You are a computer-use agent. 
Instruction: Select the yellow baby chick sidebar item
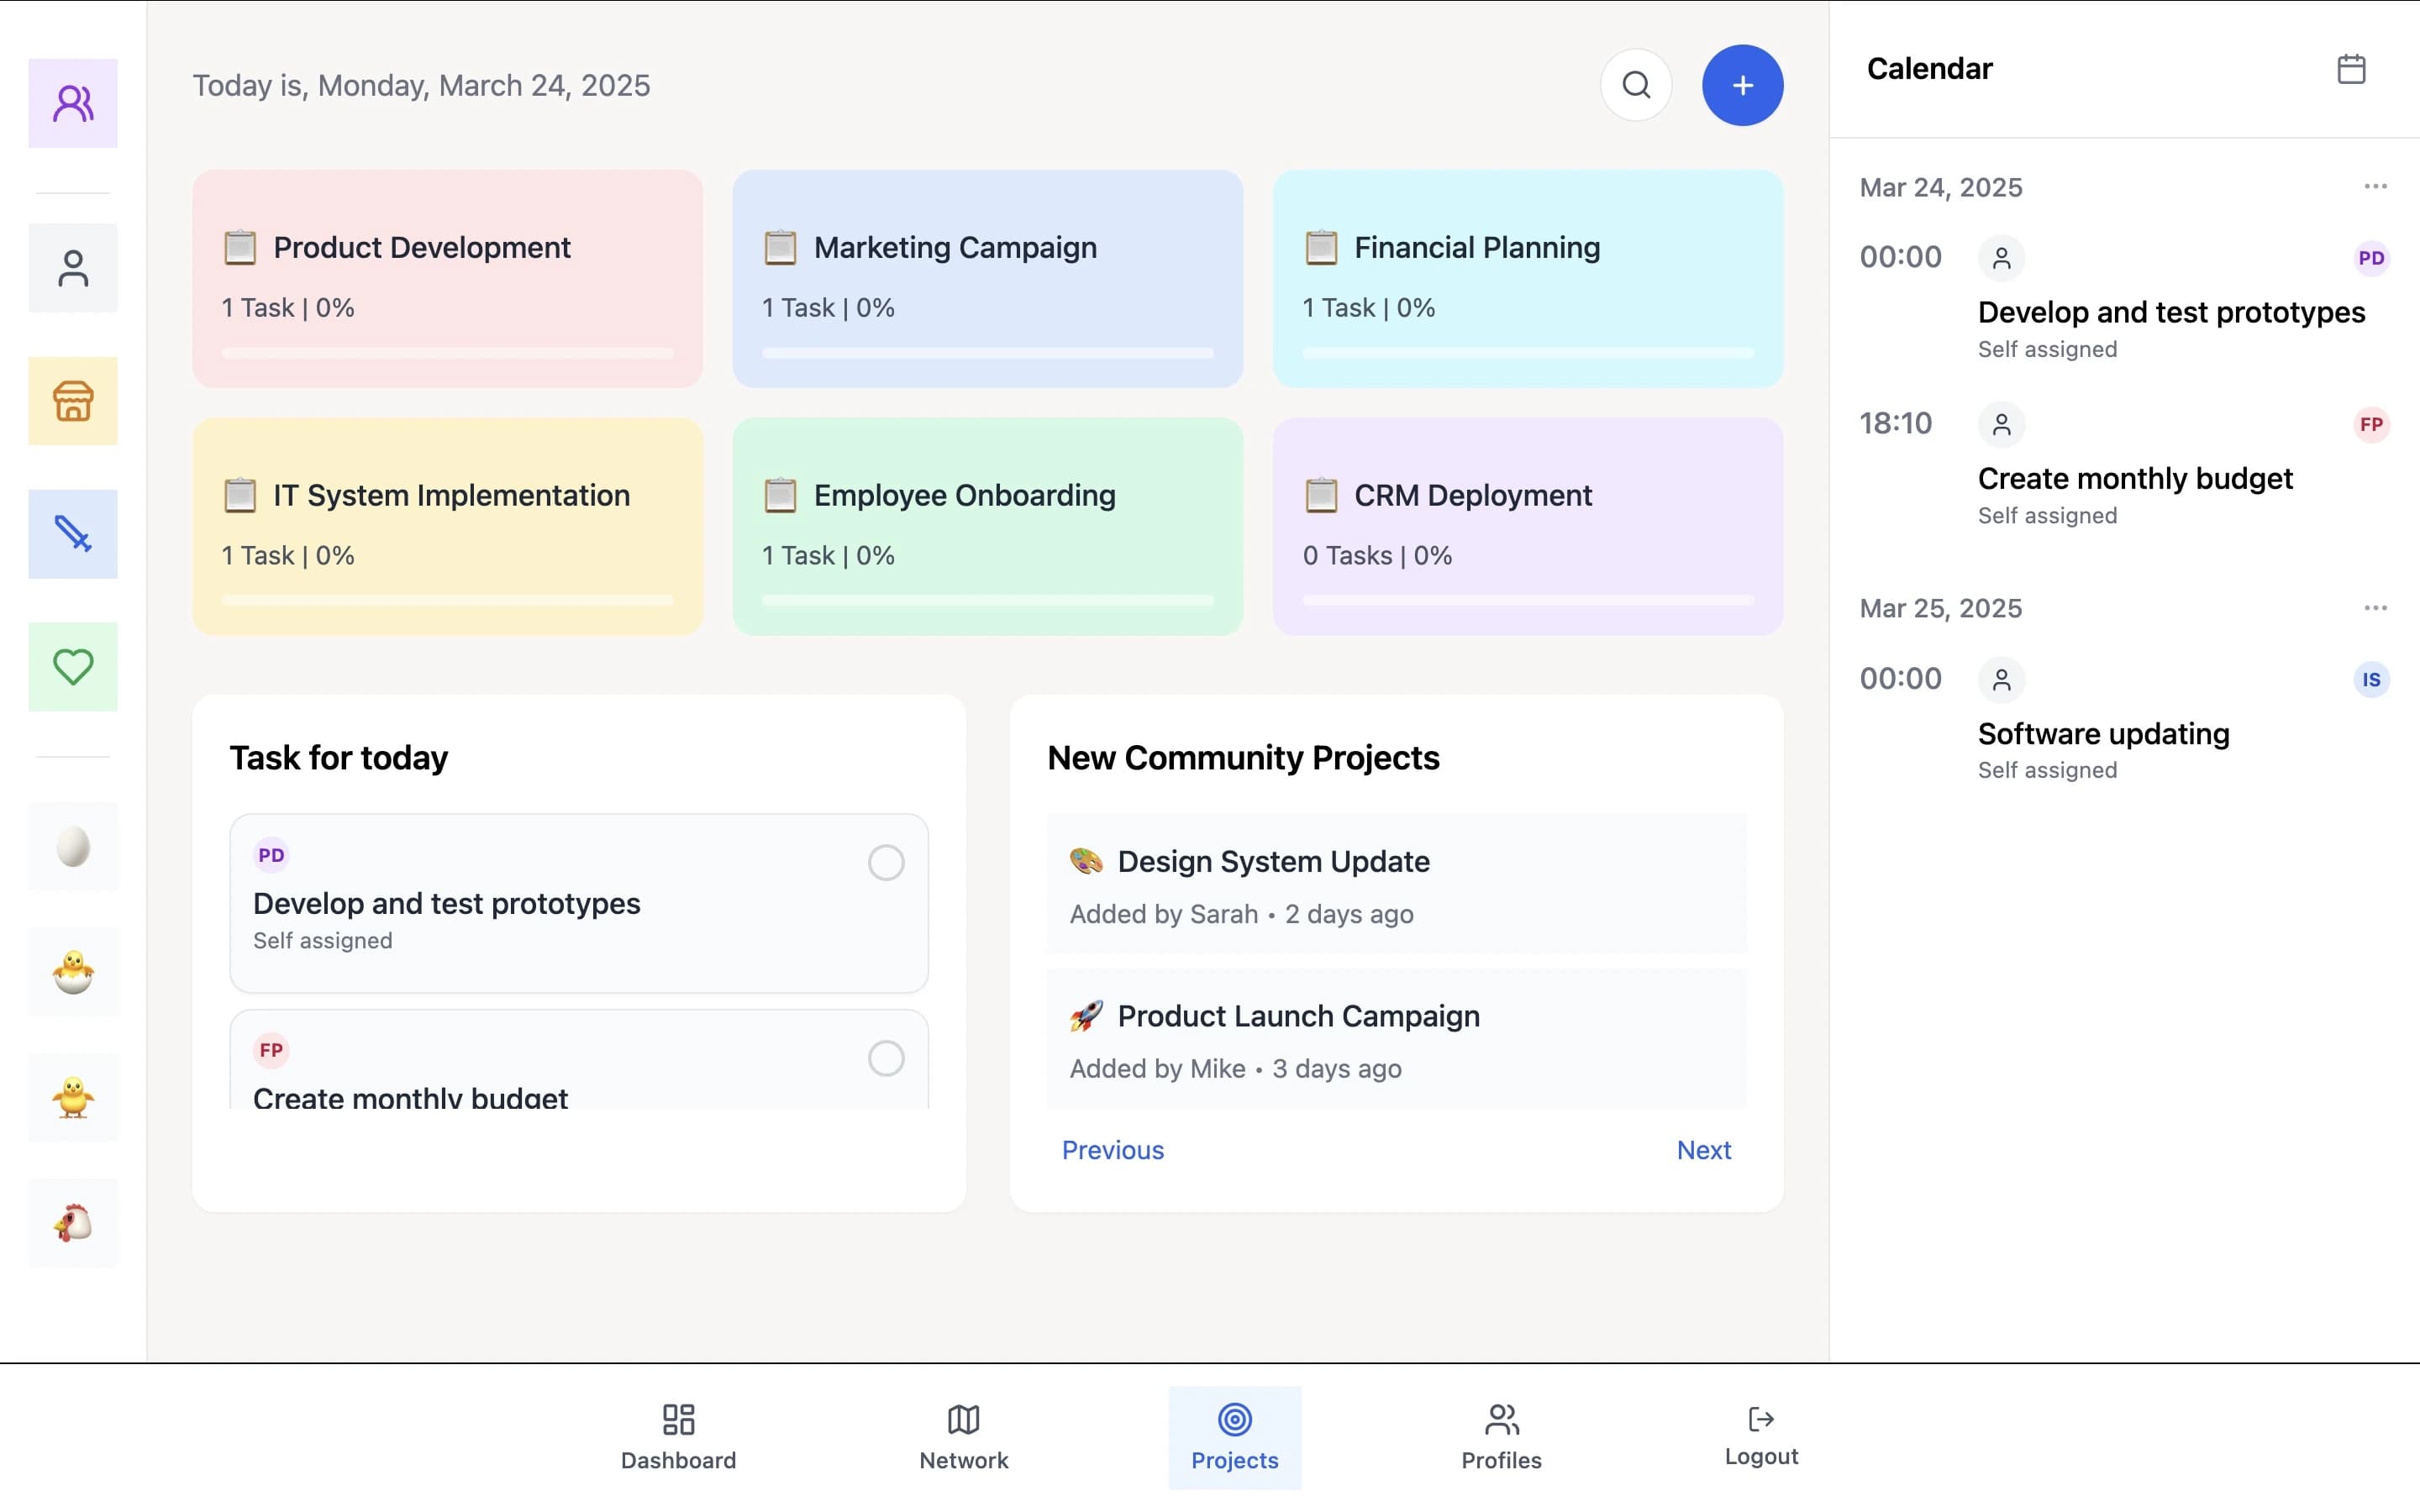coord(73,1098)
